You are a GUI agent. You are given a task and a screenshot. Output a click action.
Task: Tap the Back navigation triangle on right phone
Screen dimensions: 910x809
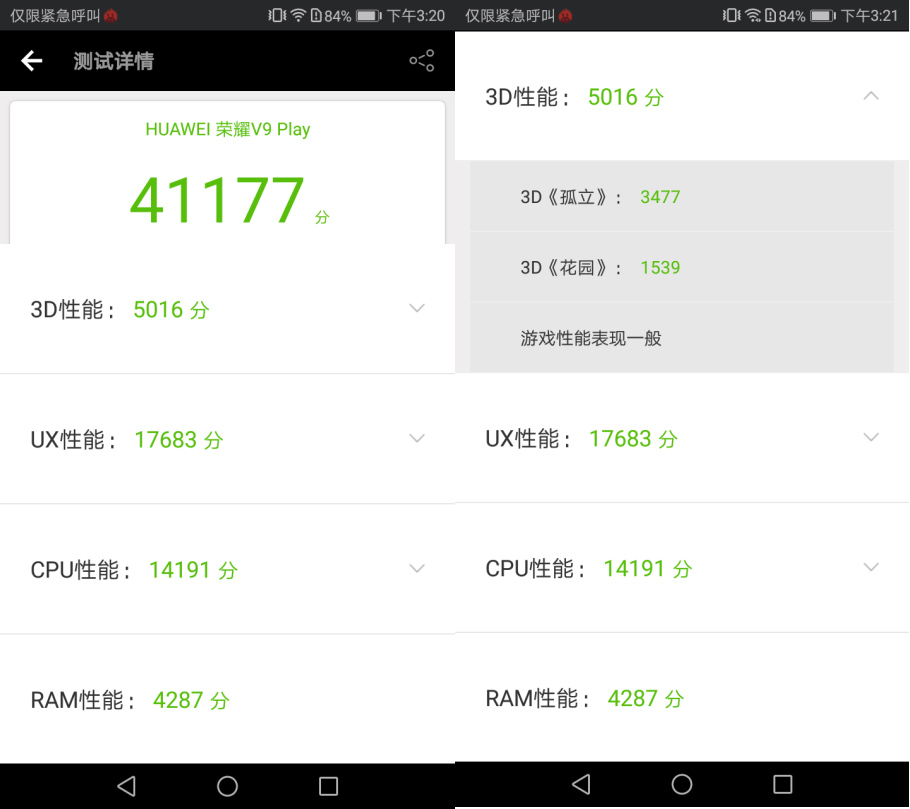[x=581, y=784]
